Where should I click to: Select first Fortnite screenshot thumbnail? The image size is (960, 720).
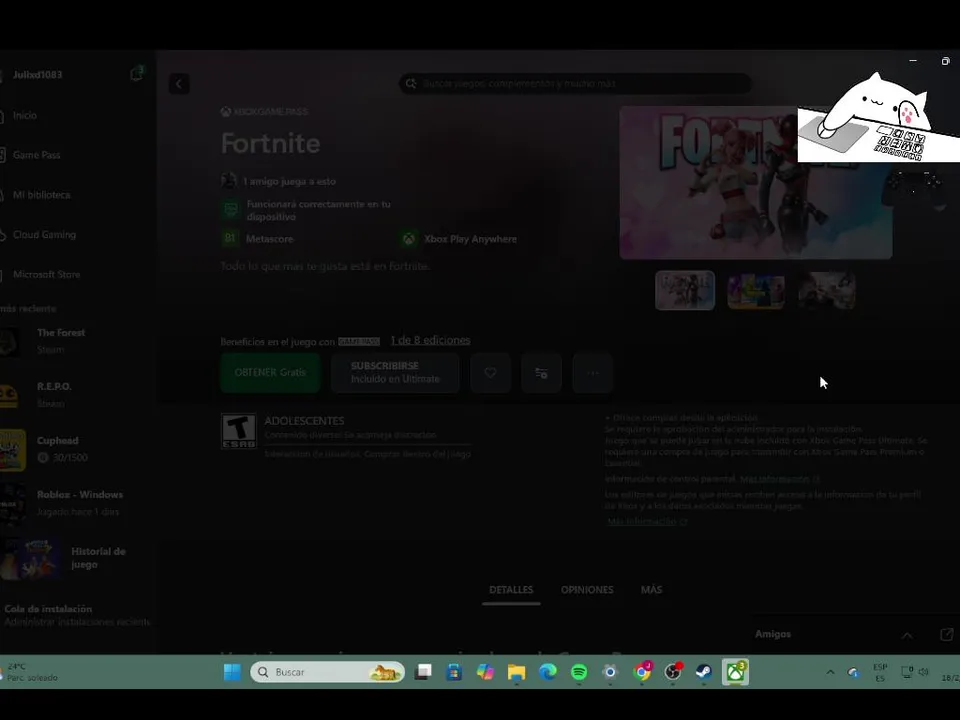pyautogui.click(x=684, y=290)
